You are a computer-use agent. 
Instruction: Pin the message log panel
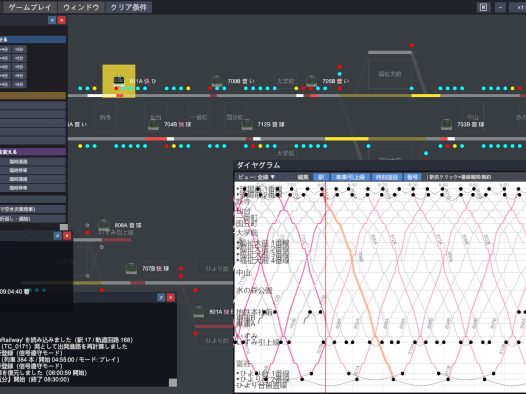pos(161,297)
